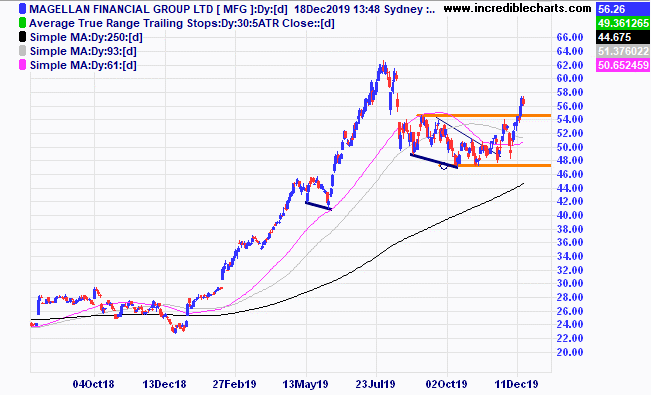Click the 60.00 price axis label
This screenshot has width=651, height=395.
[x=570, y=78]
